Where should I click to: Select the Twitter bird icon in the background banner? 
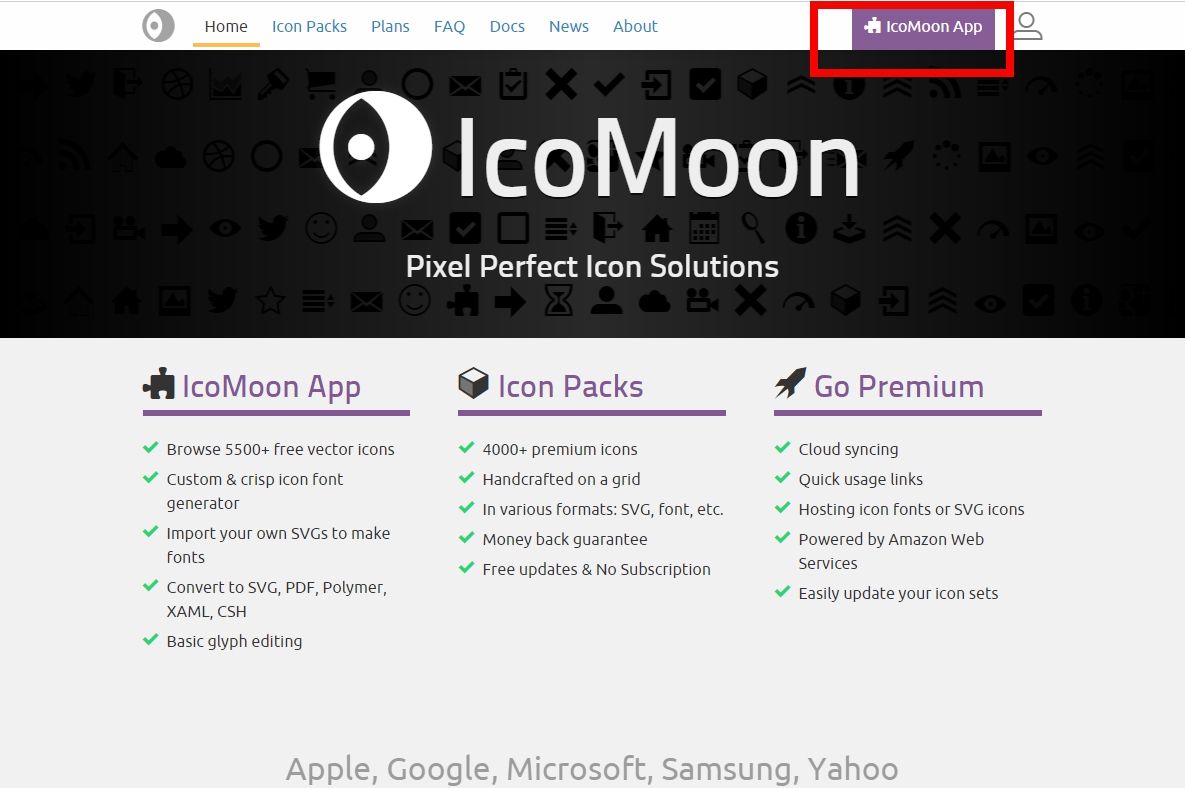tap(272, 227)
